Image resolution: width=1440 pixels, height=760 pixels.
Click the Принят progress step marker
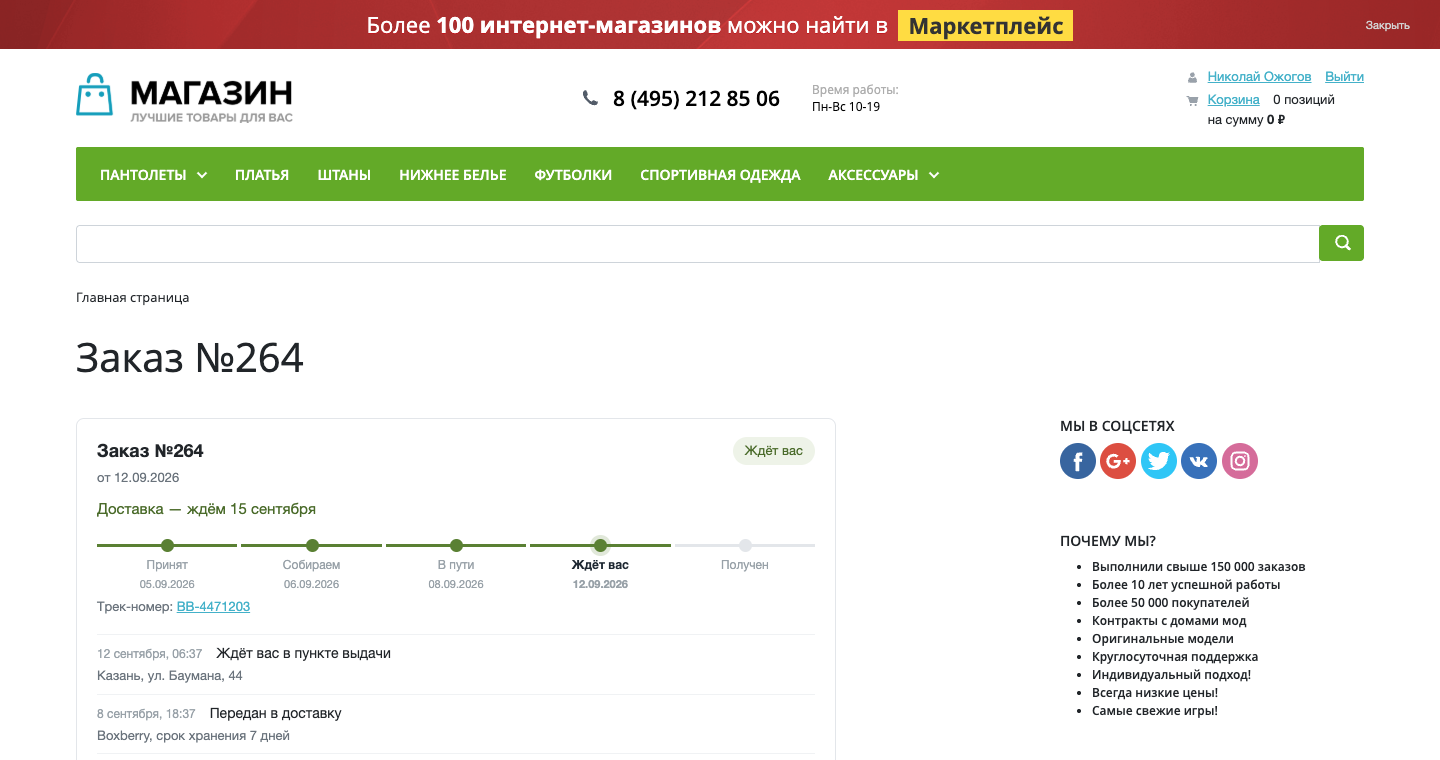point(167,545)
